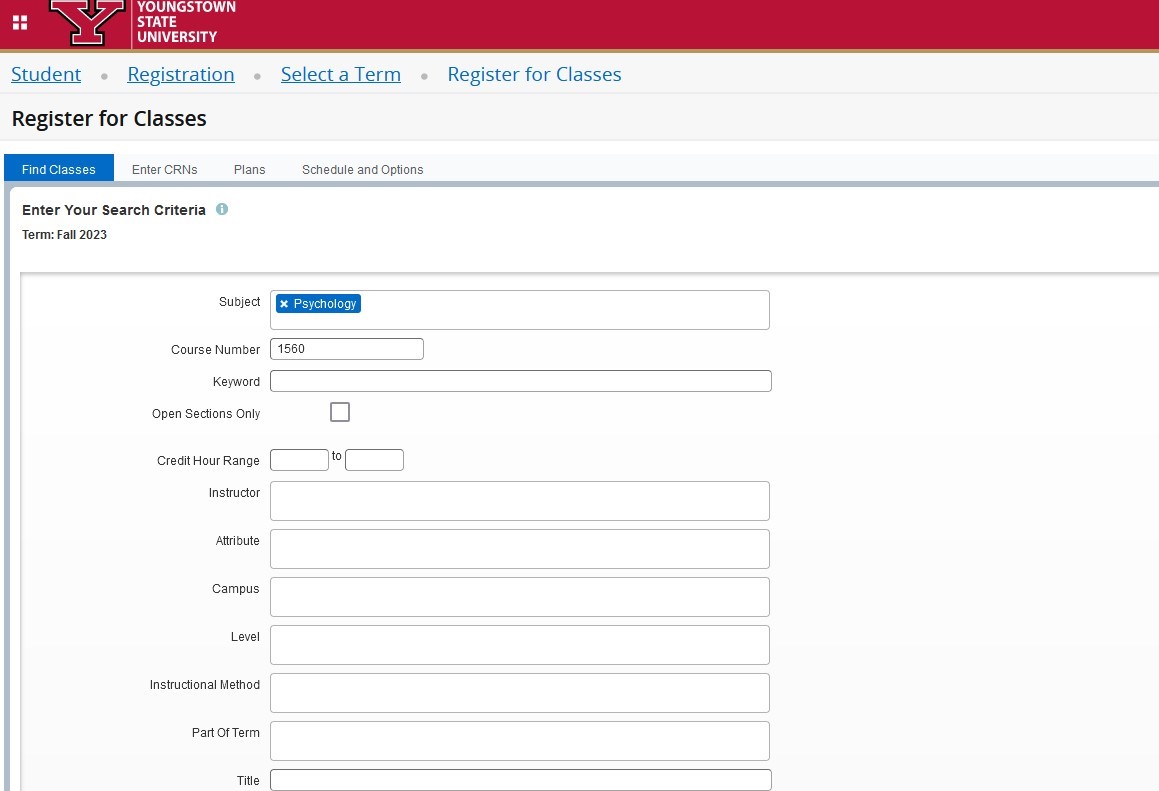Click the search criteria info icon
1159x791 pixels.
click(222, 210)
